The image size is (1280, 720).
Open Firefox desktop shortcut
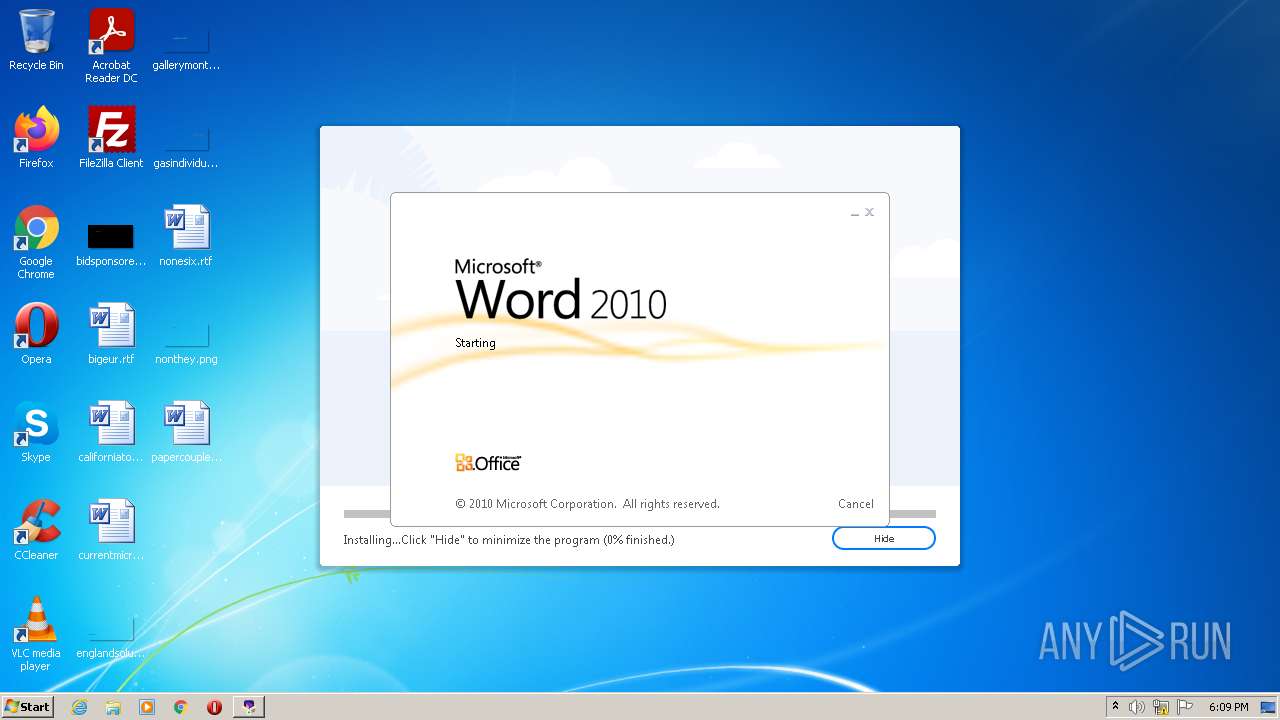point(36,138)
